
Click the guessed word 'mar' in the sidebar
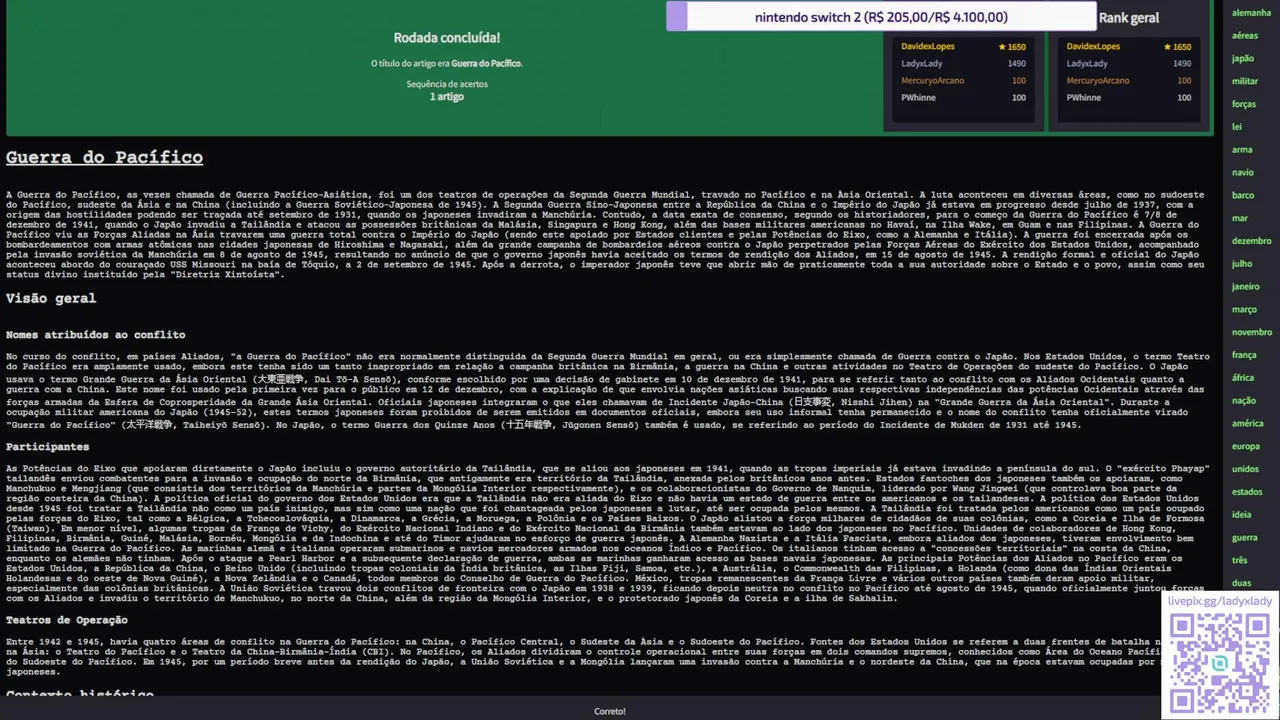click(x=1240, y=218)
